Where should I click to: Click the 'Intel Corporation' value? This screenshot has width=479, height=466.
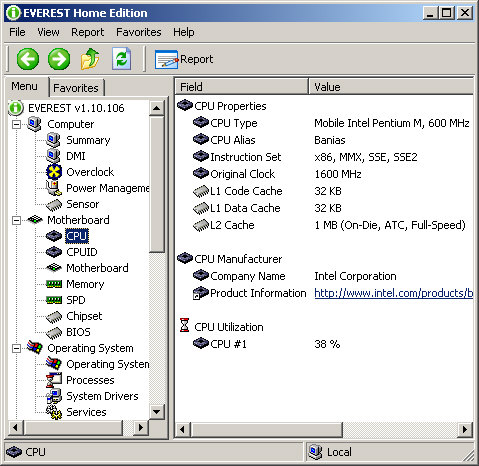point(355,276)
